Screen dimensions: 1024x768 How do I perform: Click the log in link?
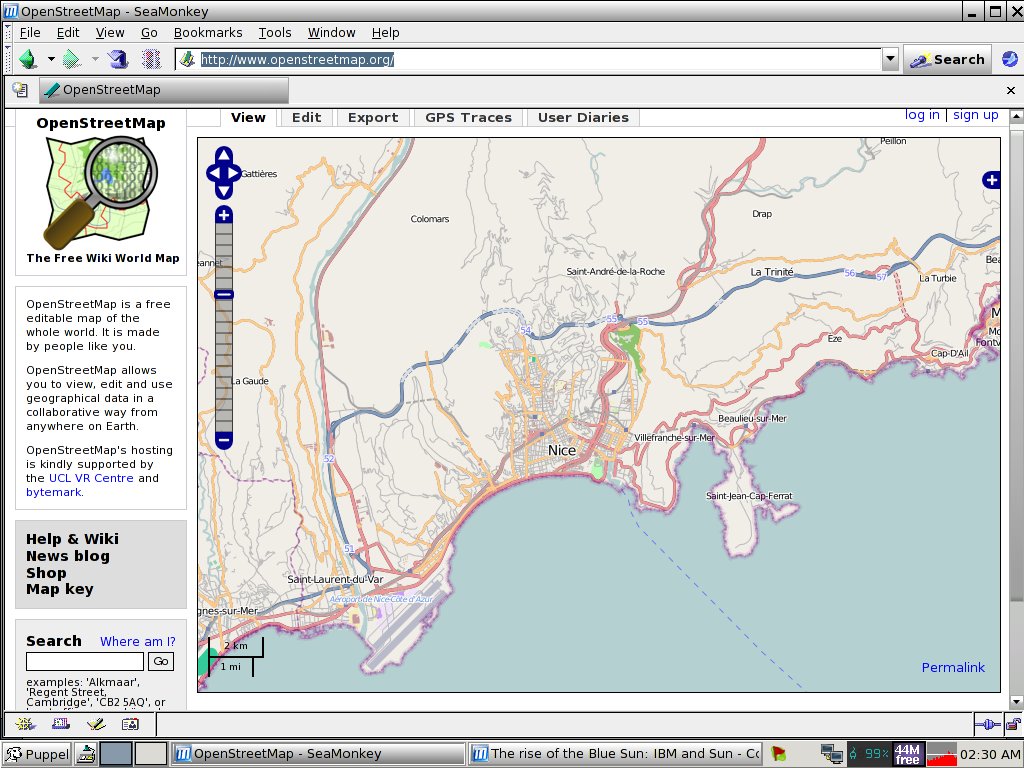[922, 115]
